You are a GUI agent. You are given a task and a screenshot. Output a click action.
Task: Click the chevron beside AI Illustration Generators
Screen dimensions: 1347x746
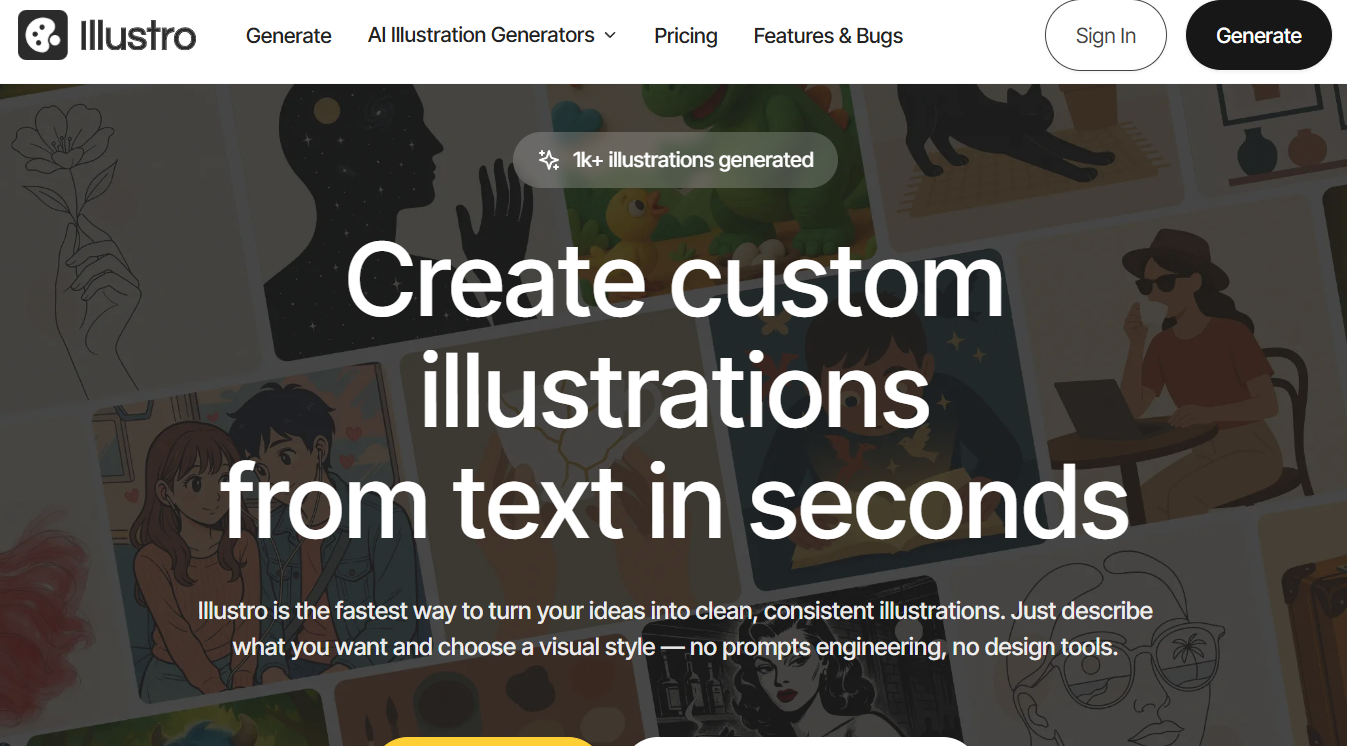tap(610, 35)
